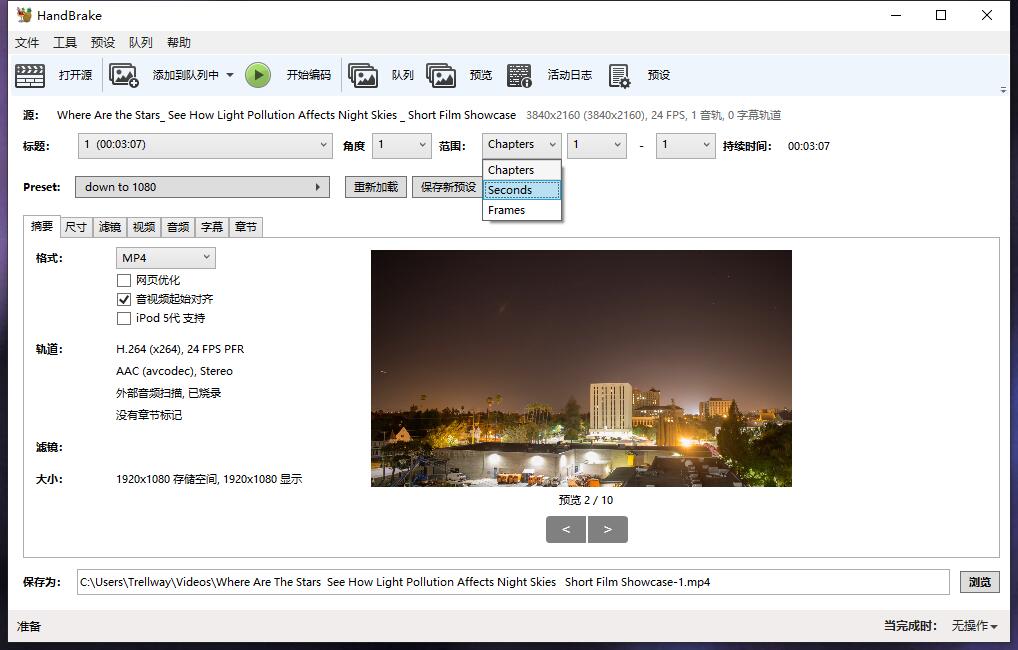Open the 添加到队列中 dropdown arrow

click(230, 75)
